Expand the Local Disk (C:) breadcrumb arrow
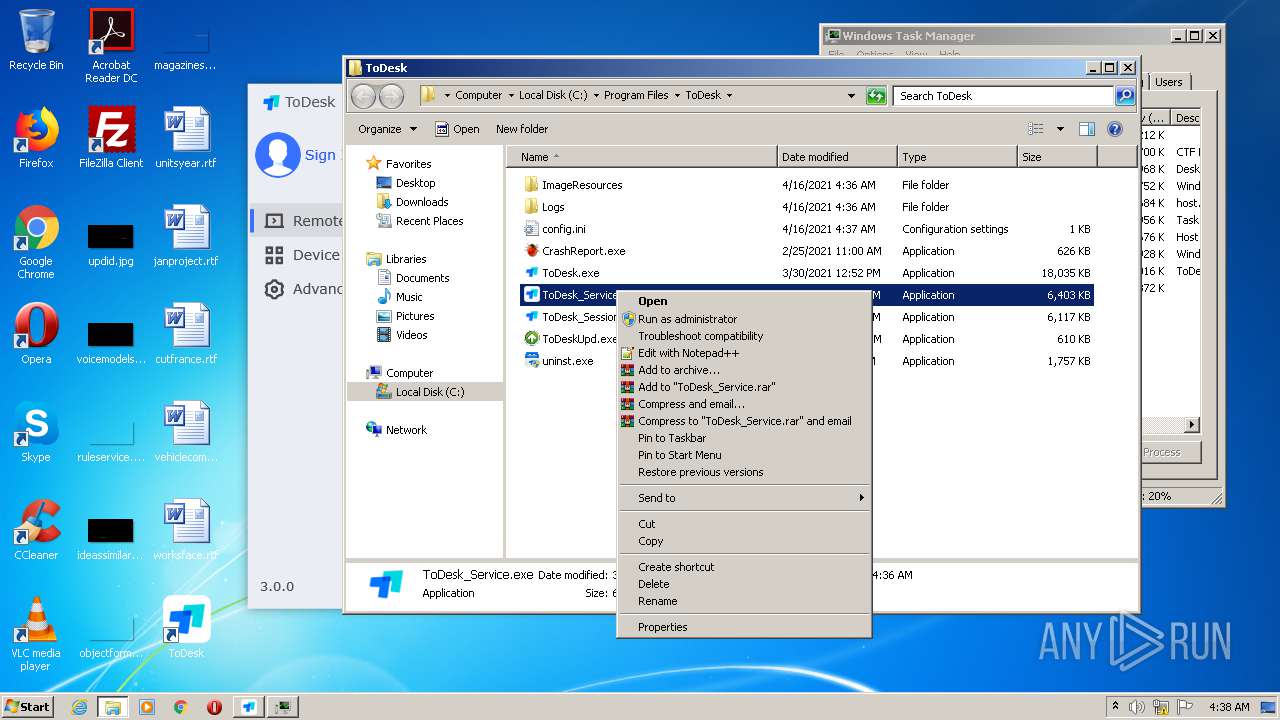The image size is (1280, 720). tap(596, 96)
